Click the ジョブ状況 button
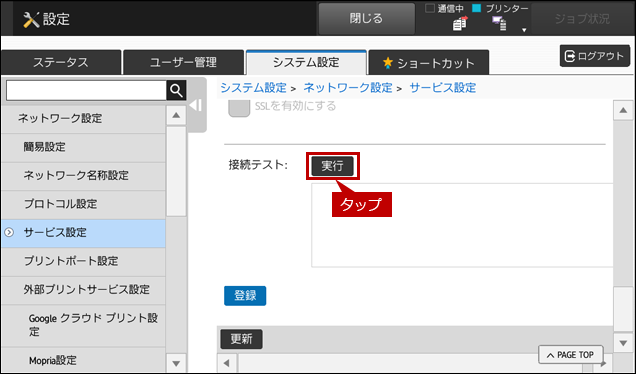Viewport: 636px width, 374px height. point(582,19)
